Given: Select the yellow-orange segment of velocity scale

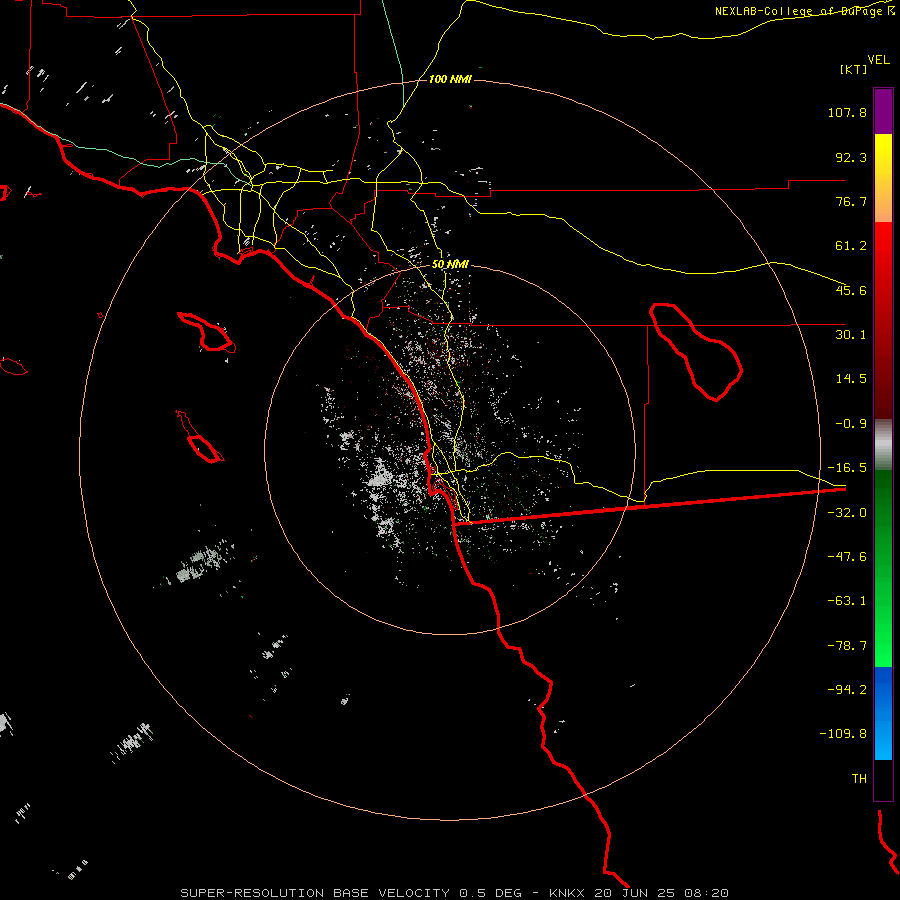Looking at the screenshot, I should pos(883,178).
